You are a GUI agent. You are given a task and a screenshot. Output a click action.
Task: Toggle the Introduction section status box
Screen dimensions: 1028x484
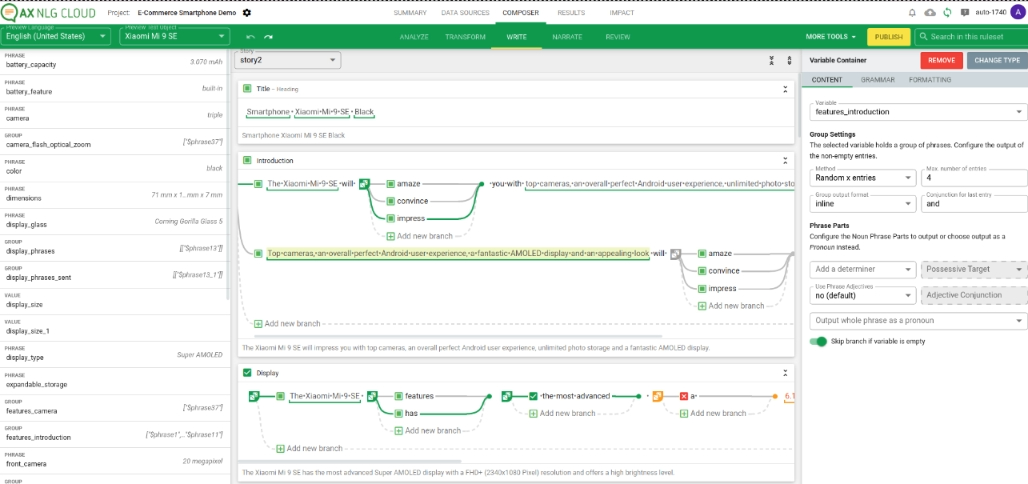point(248,160)
